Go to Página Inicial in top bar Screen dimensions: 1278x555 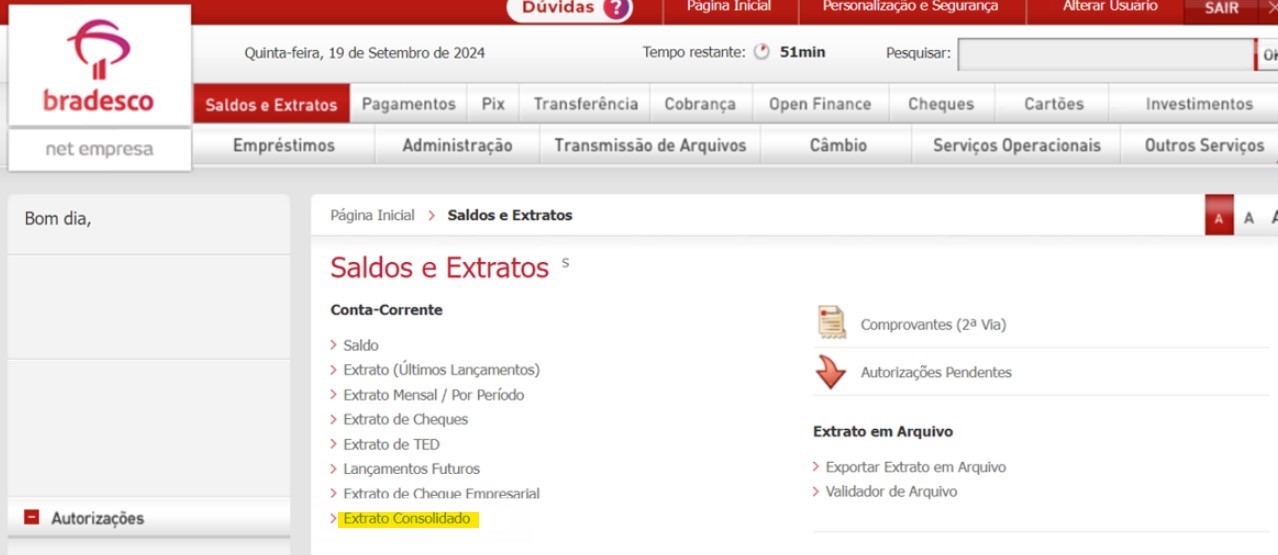[x=729, y=6]
